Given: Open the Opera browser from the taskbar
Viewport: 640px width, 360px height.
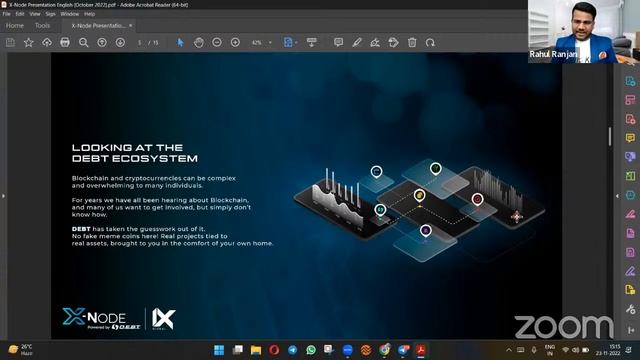Looking at the screenshot, I should pos(274,350).
